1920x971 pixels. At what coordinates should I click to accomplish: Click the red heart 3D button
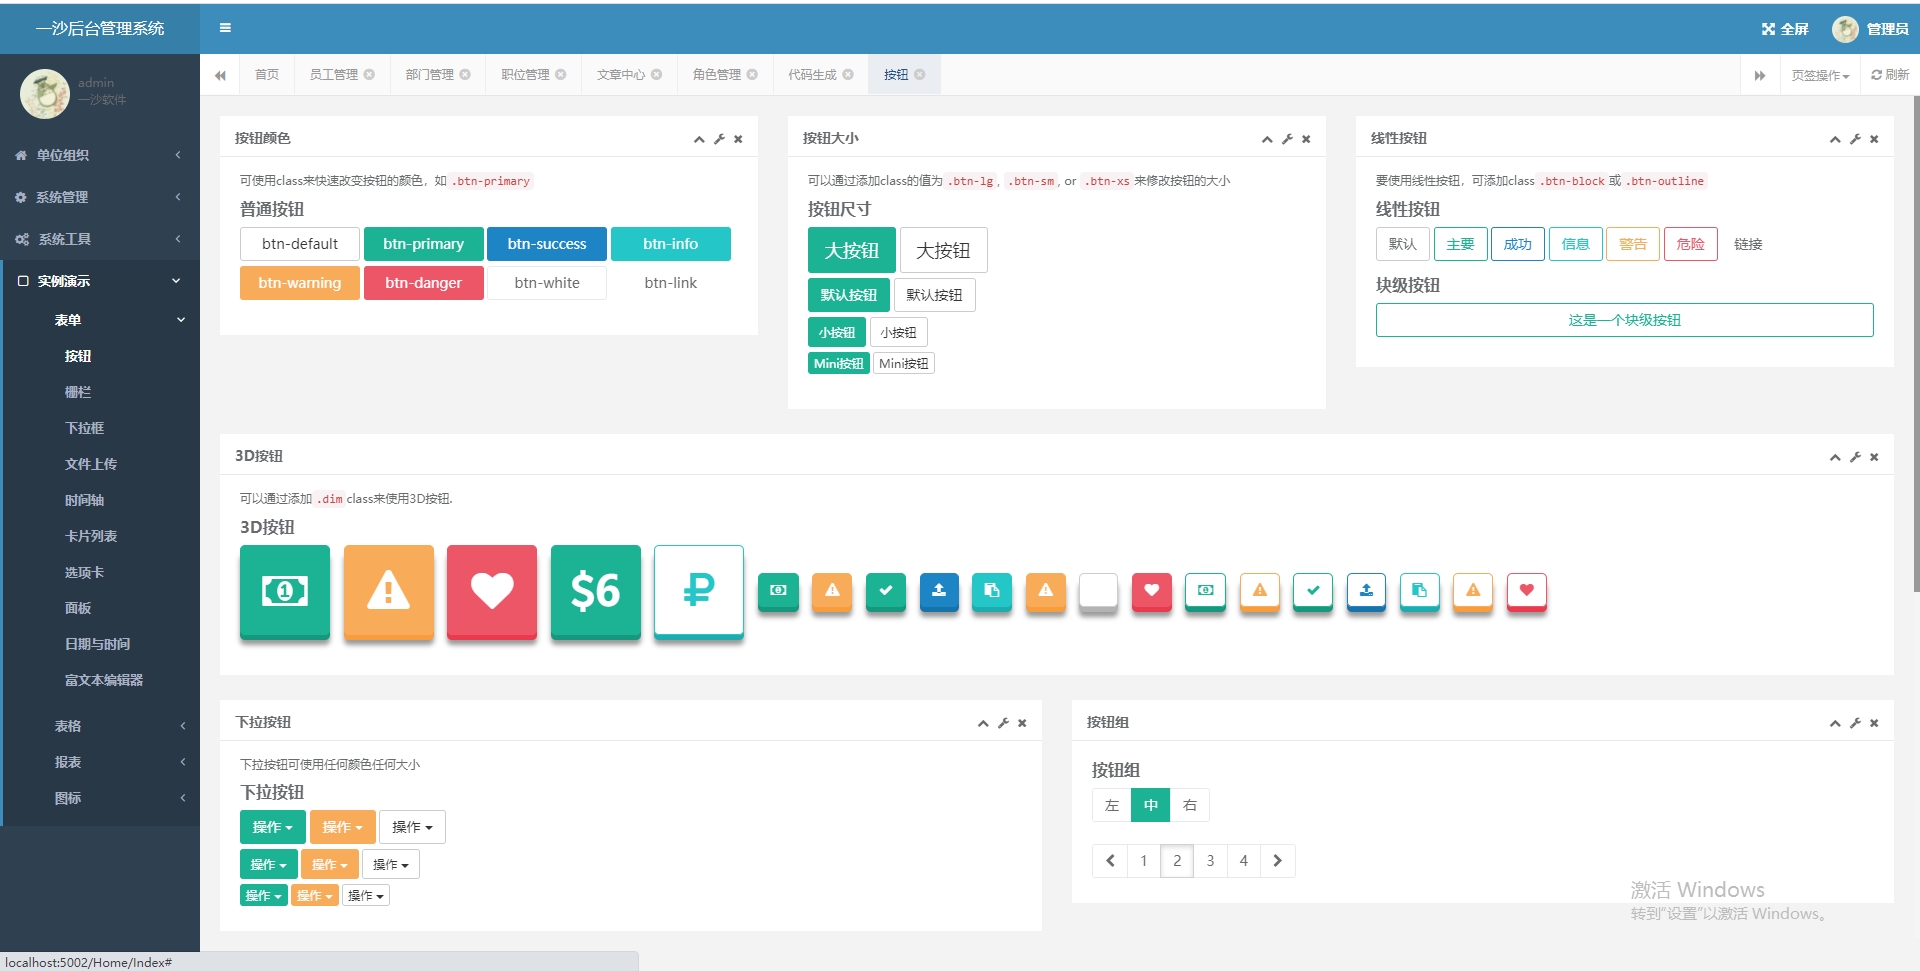coord(491,592)
